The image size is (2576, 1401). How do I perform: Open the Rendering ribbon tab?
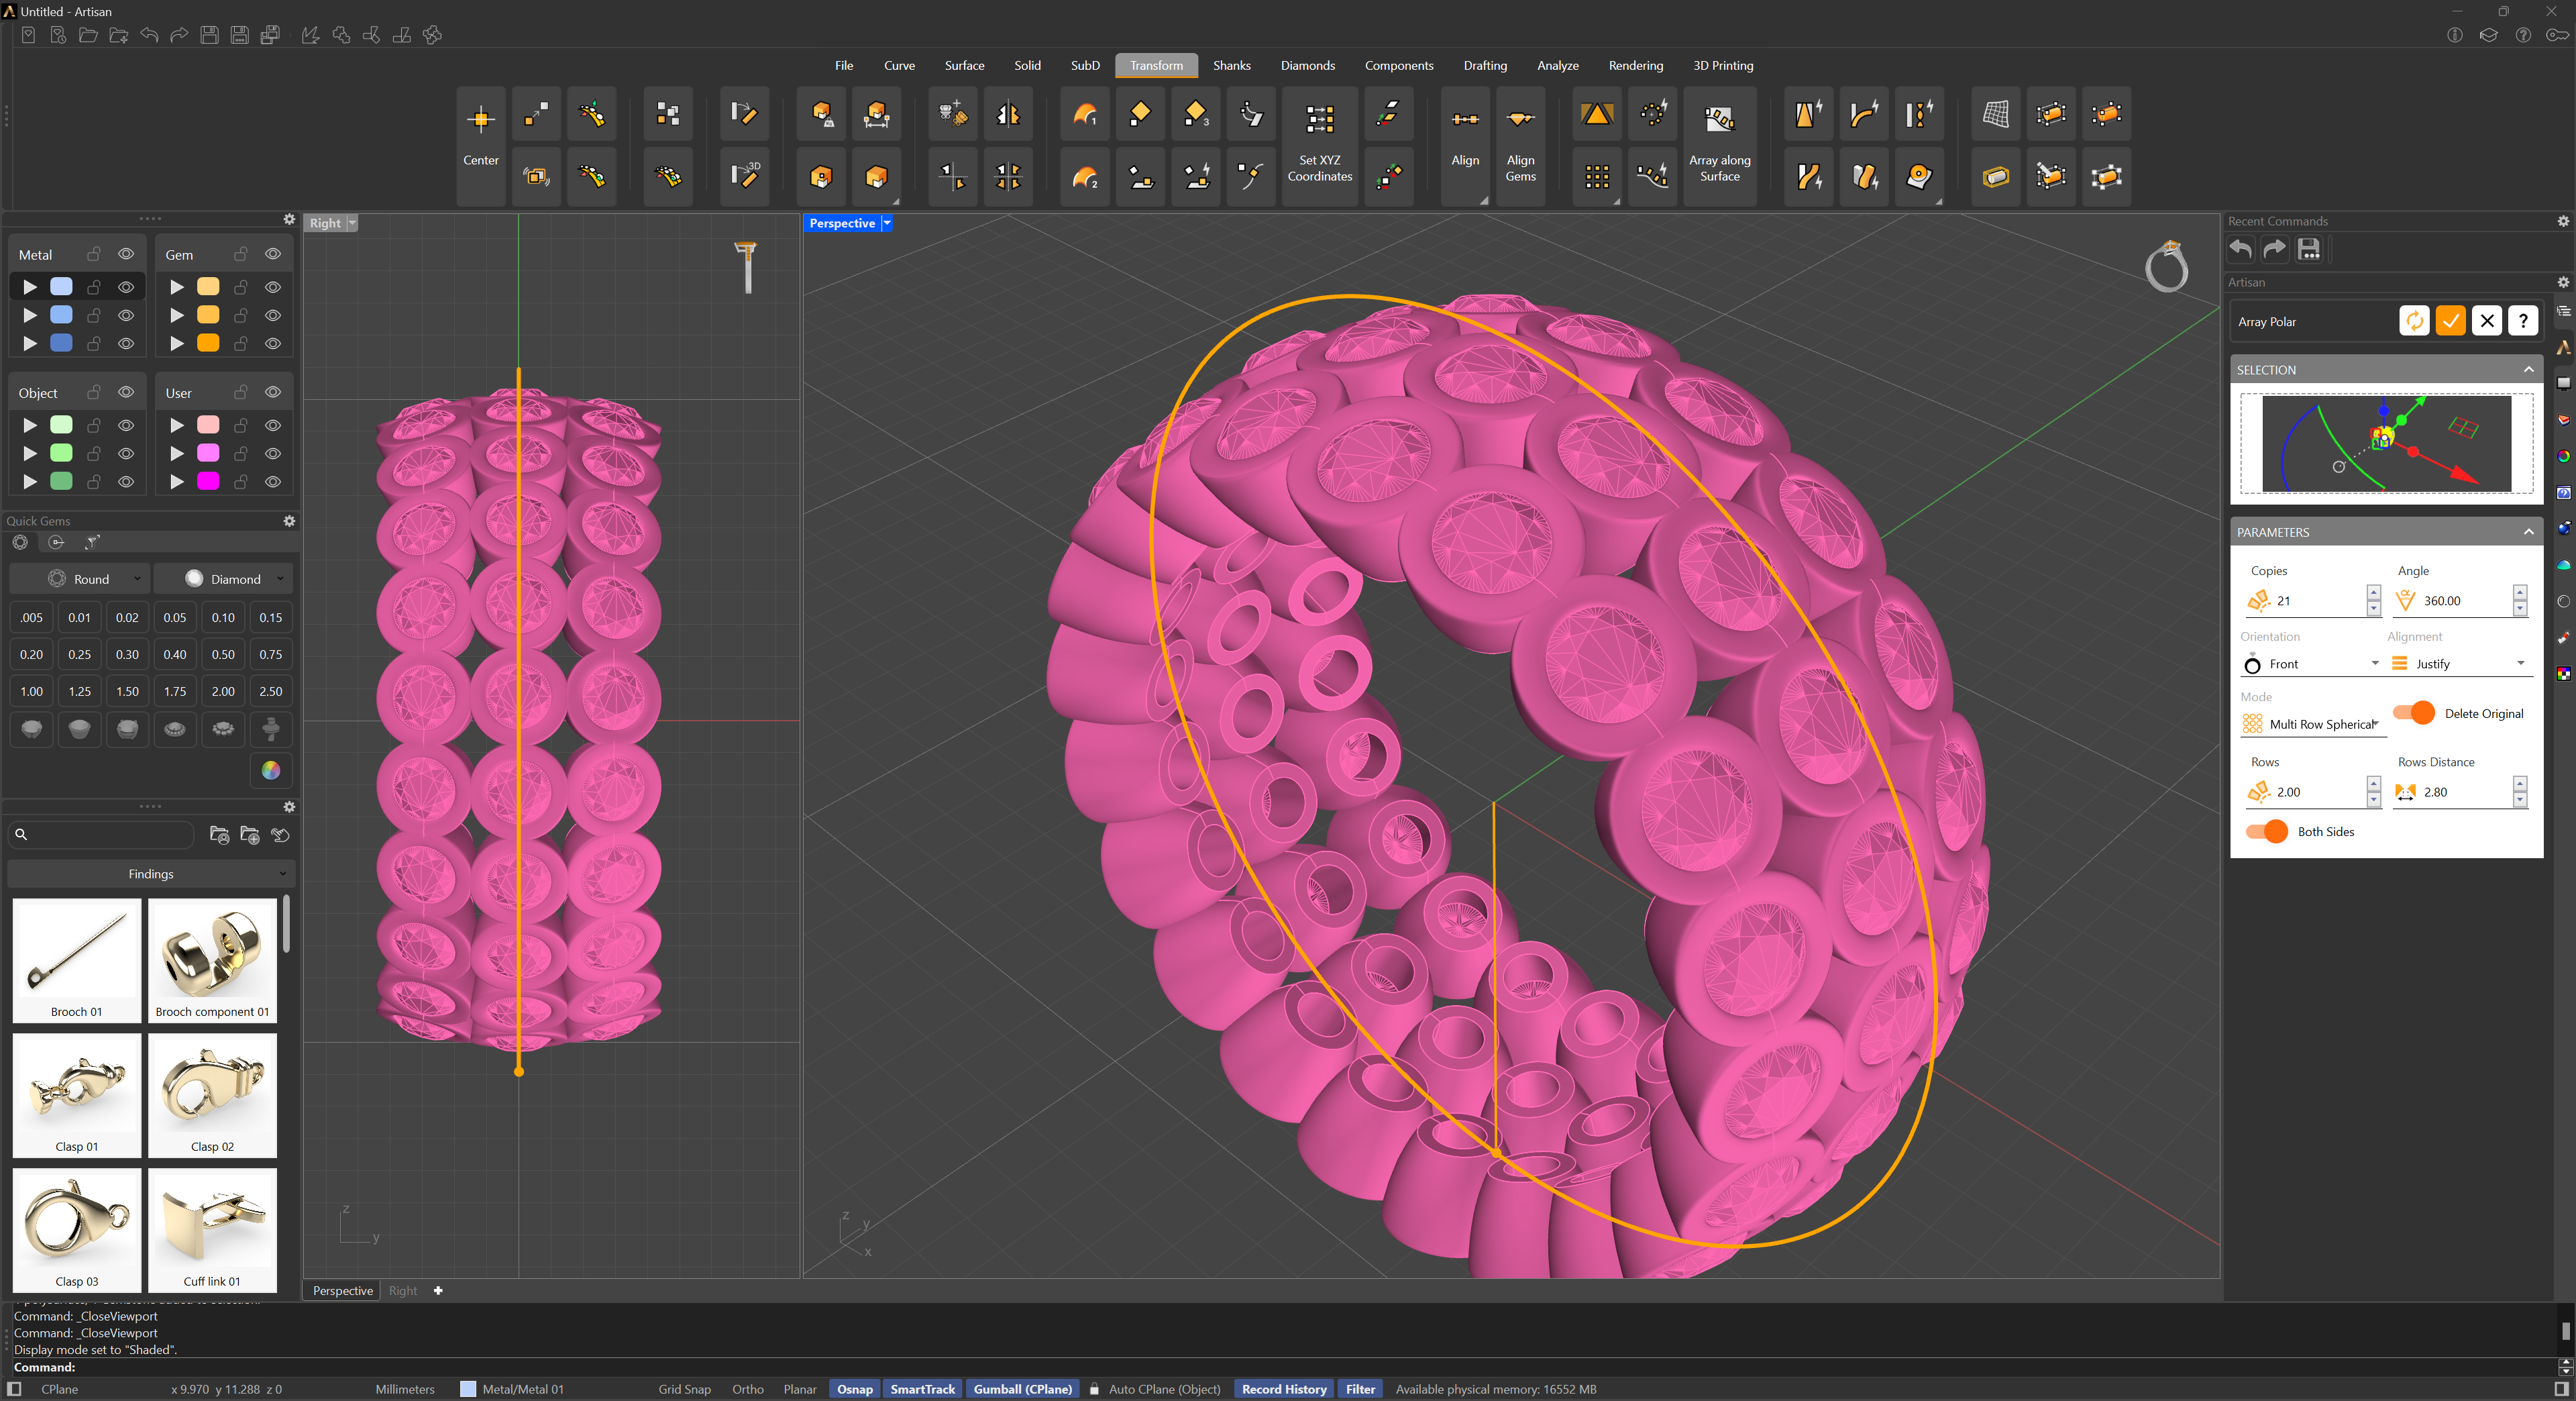point(1635,66)
